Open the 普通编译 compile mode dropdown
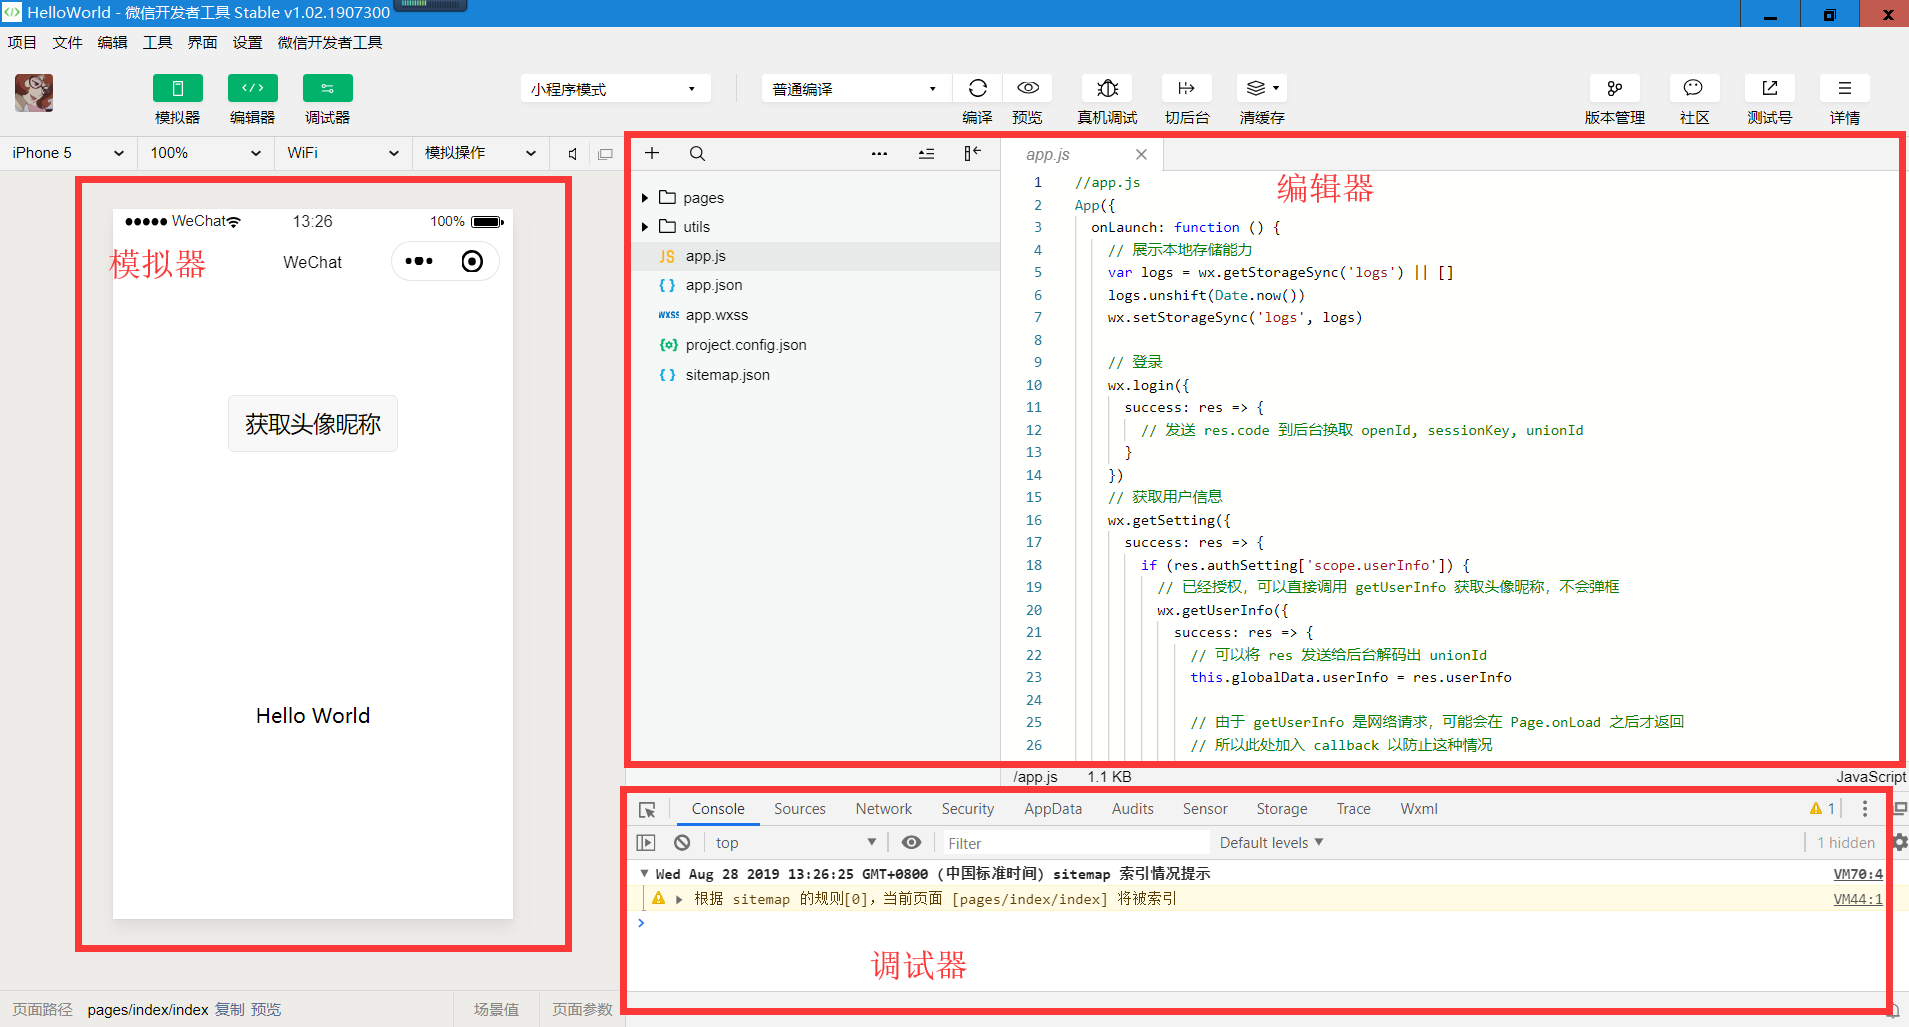Image resolution: width=1909 pixels, height=1027 pixels. pos(856,89)
